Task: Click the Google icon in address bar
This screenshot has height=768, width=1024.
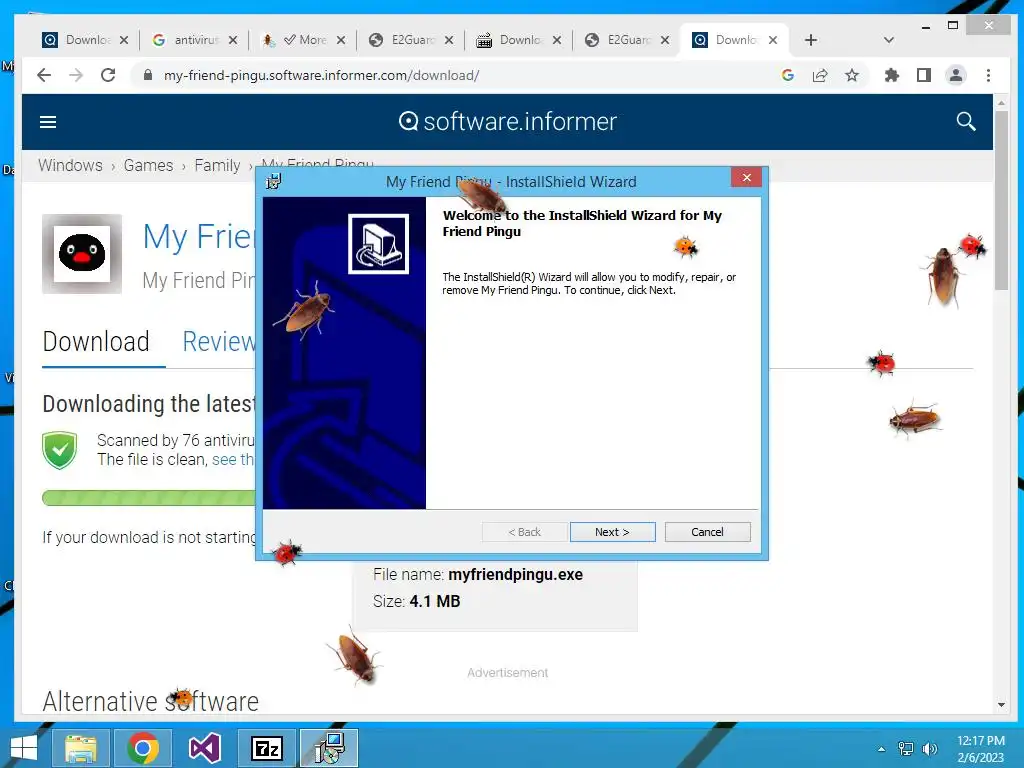Action: pos(788,75)
